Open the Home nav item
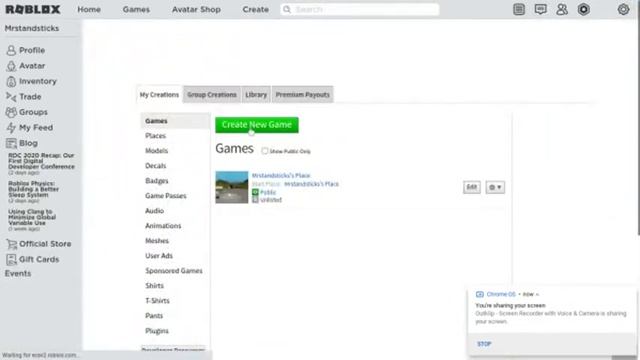Screen dimensions: 640x360 [89, 9]
